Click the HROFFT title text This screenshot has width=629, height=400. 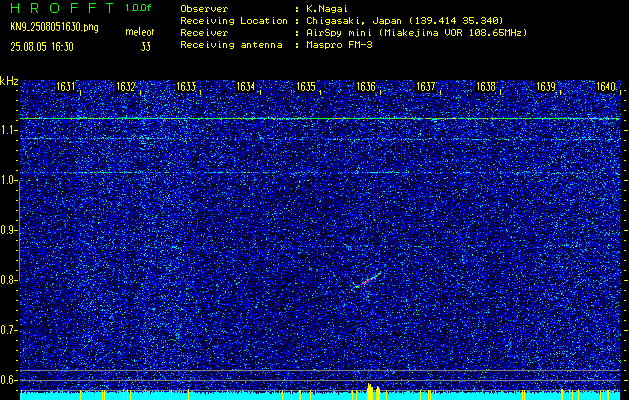[62, 8]
